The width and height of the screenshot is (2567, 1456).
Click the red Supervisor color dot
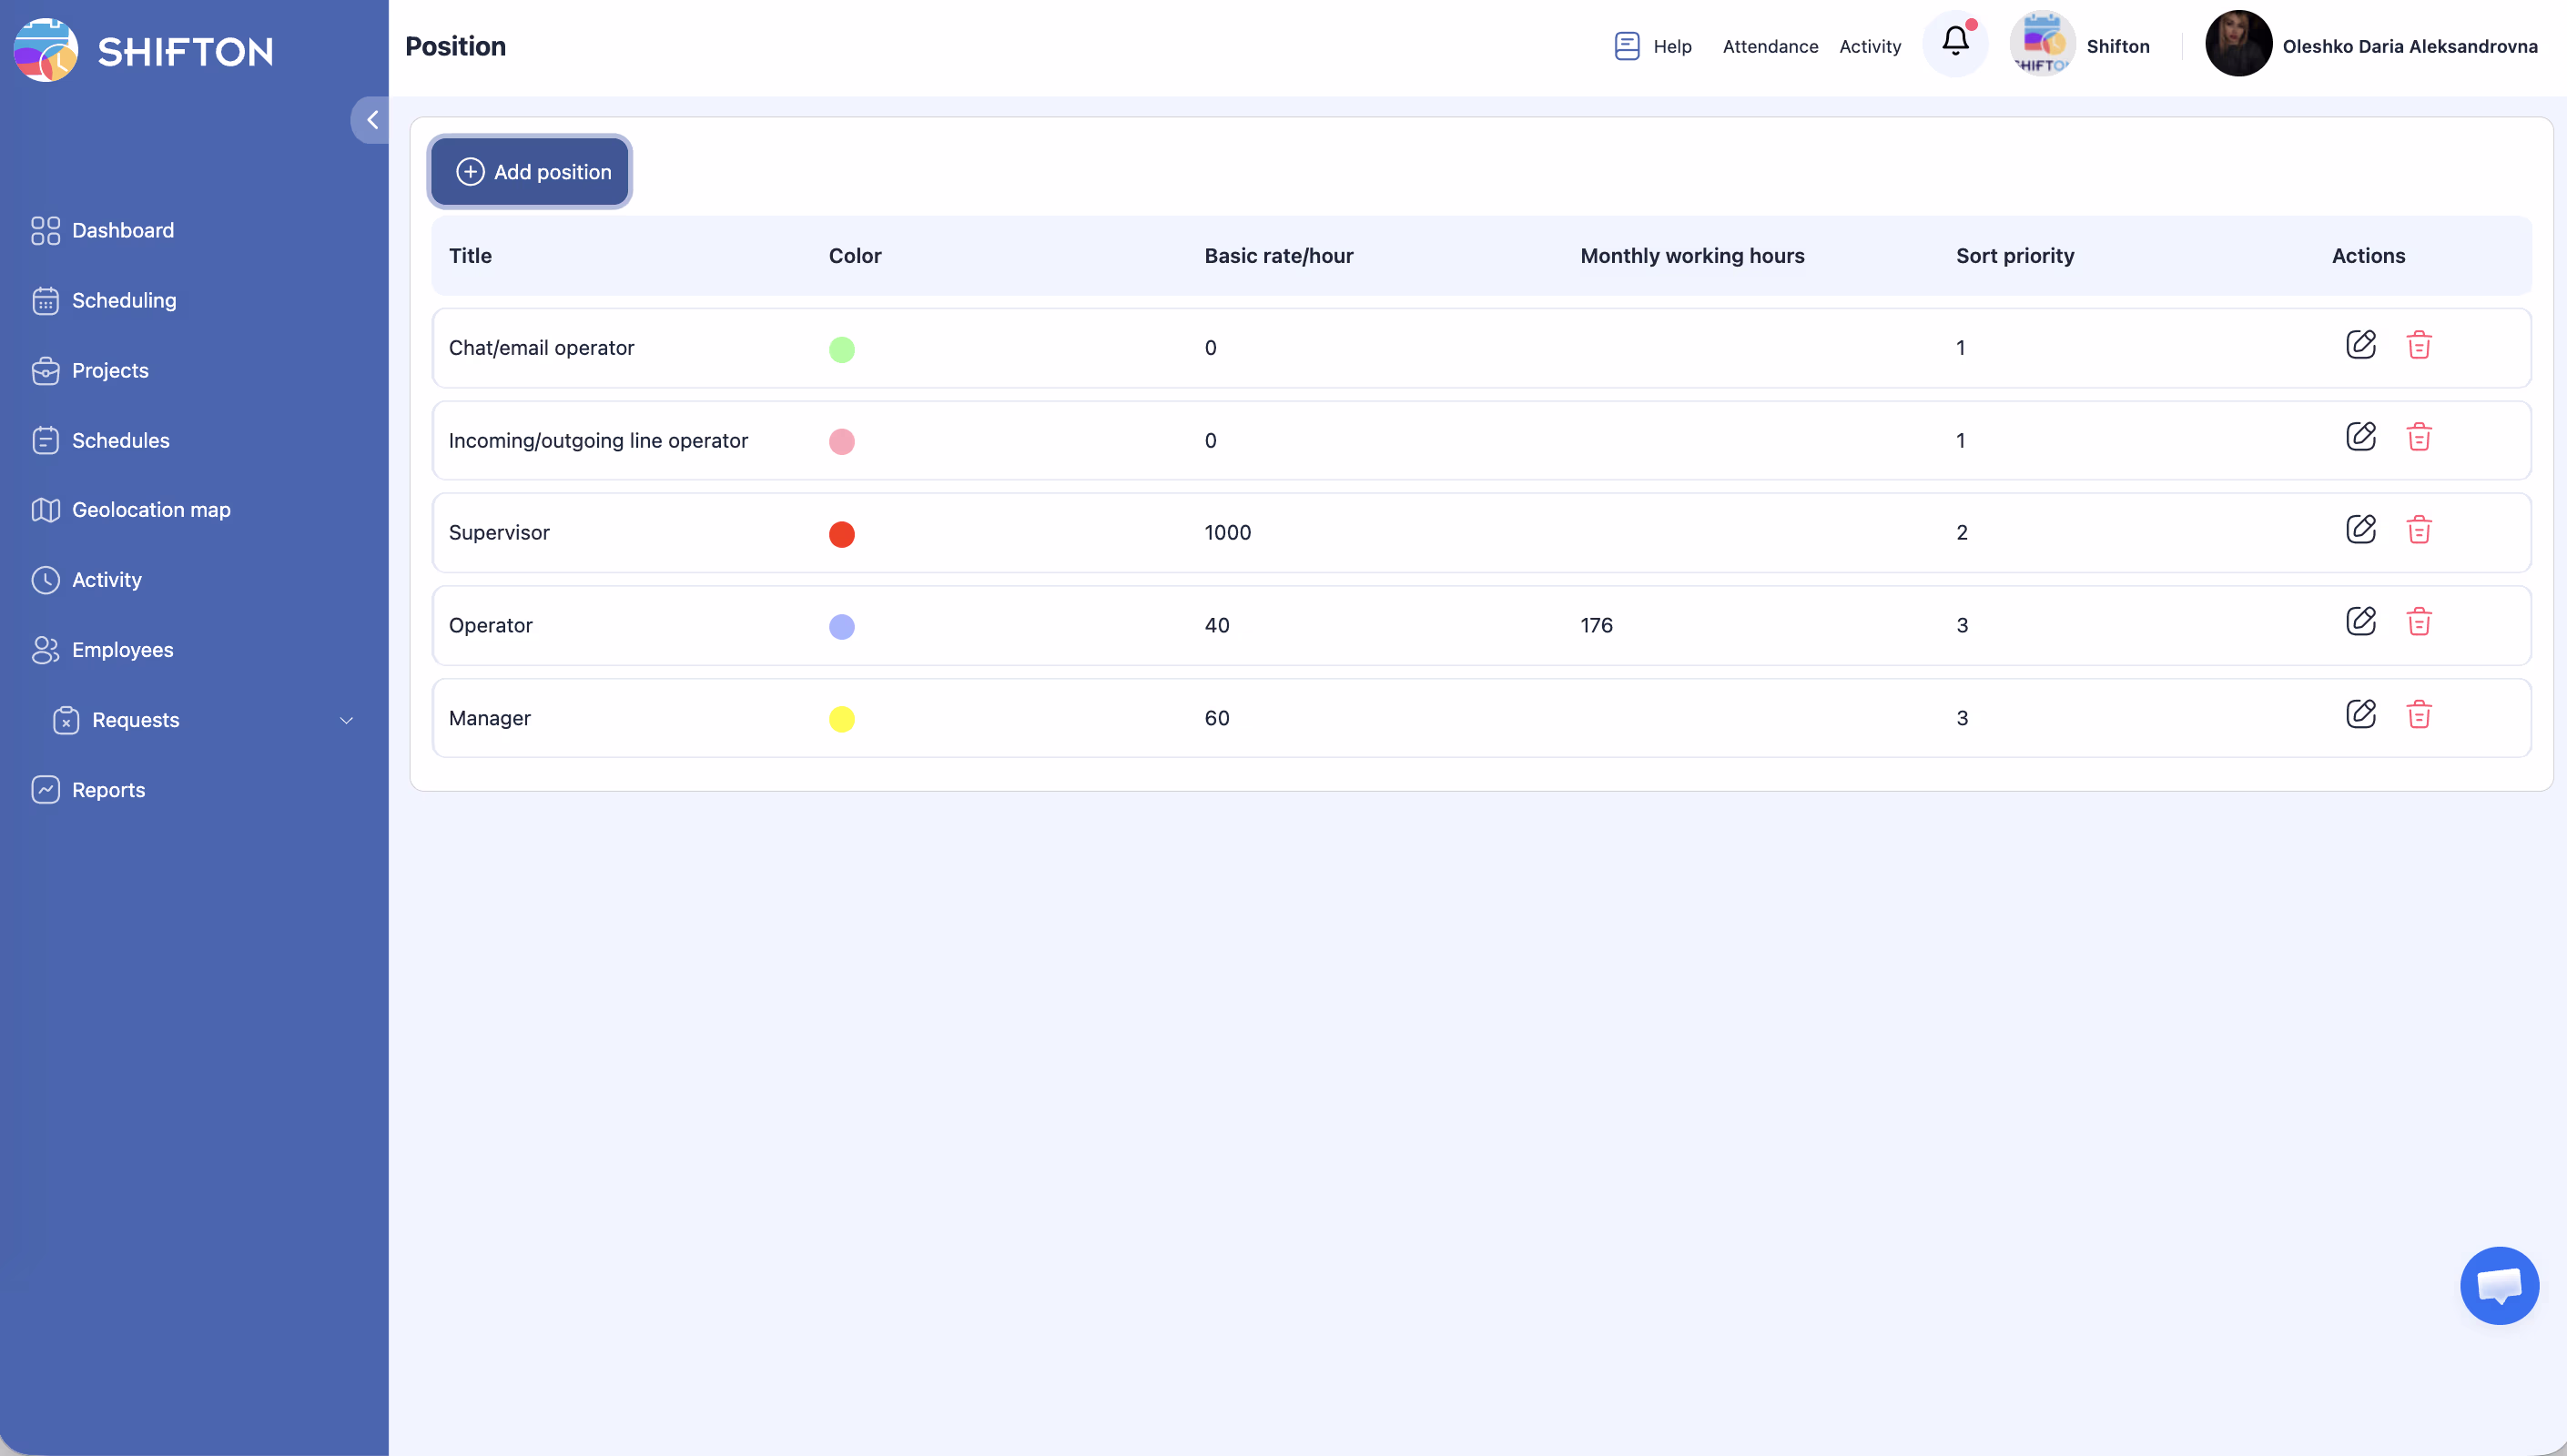click(x=841, y=534)
